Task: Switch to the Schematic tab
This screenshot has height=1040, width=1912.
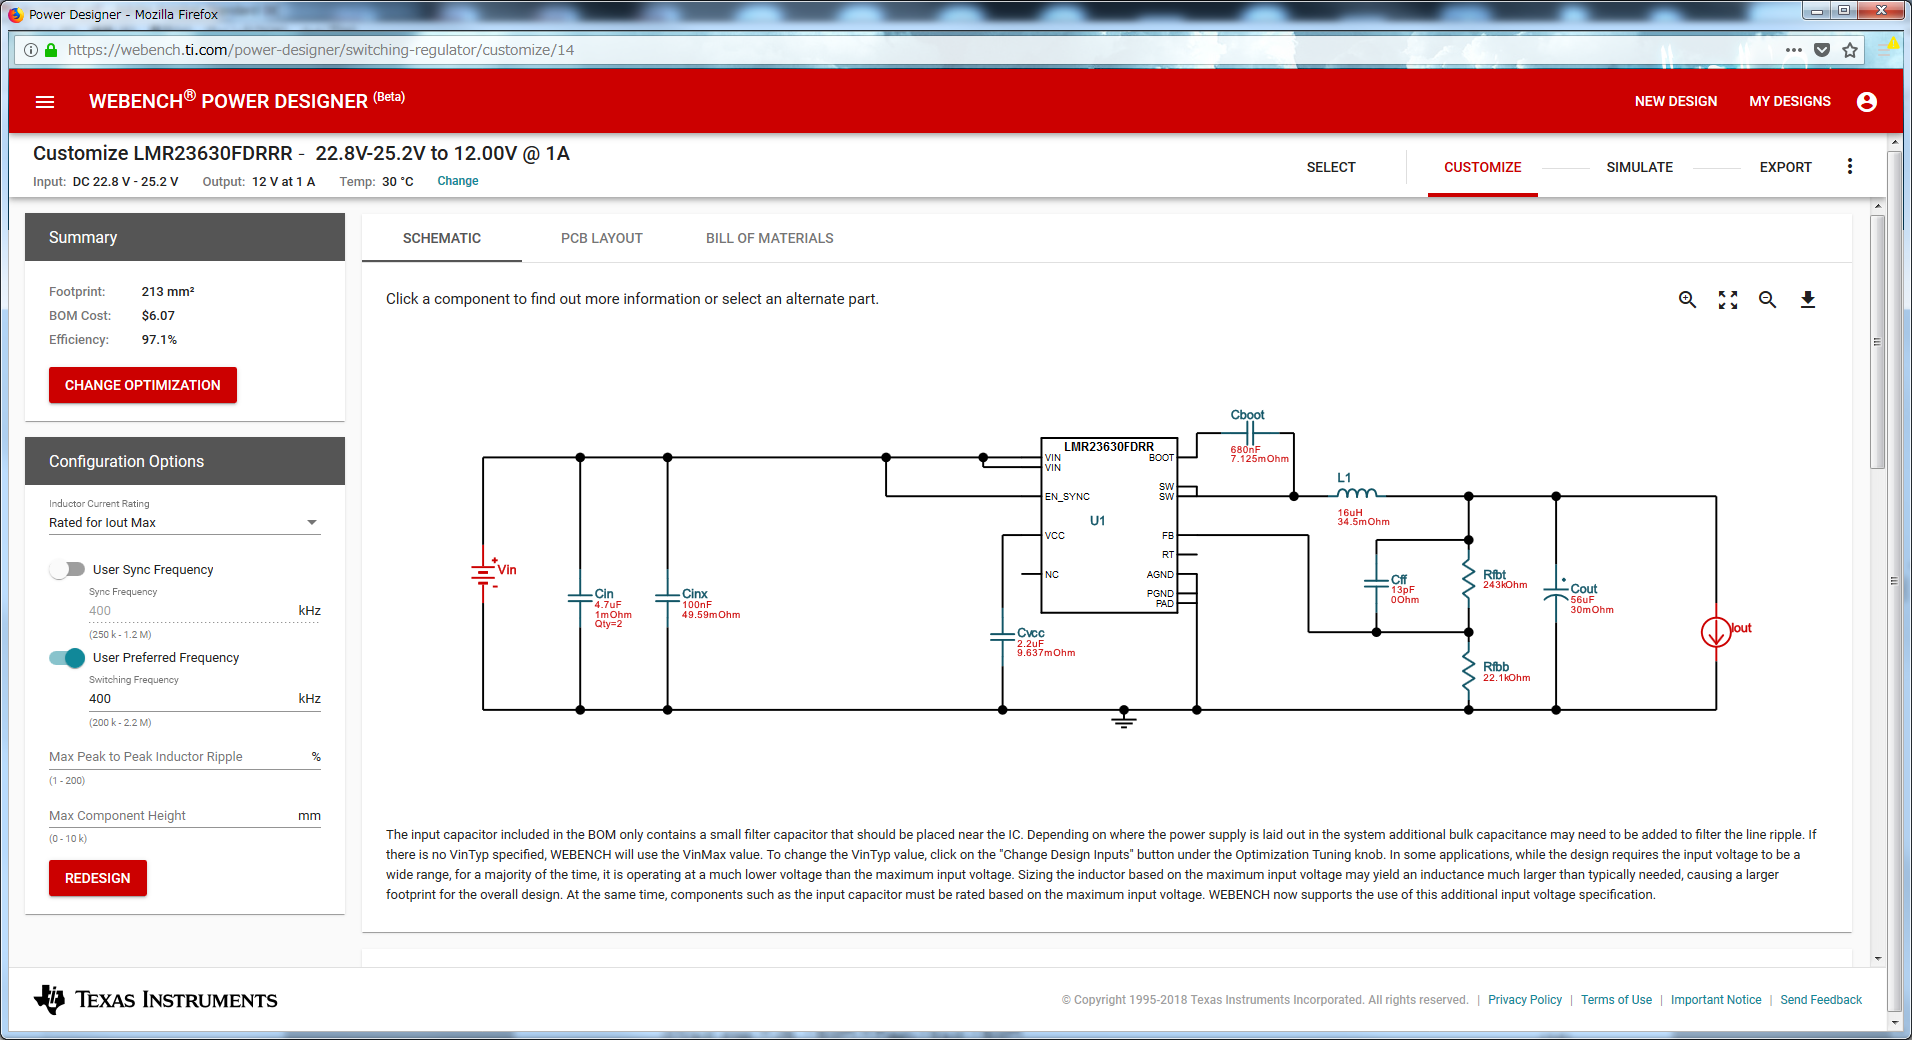Action: pos(442,238)
